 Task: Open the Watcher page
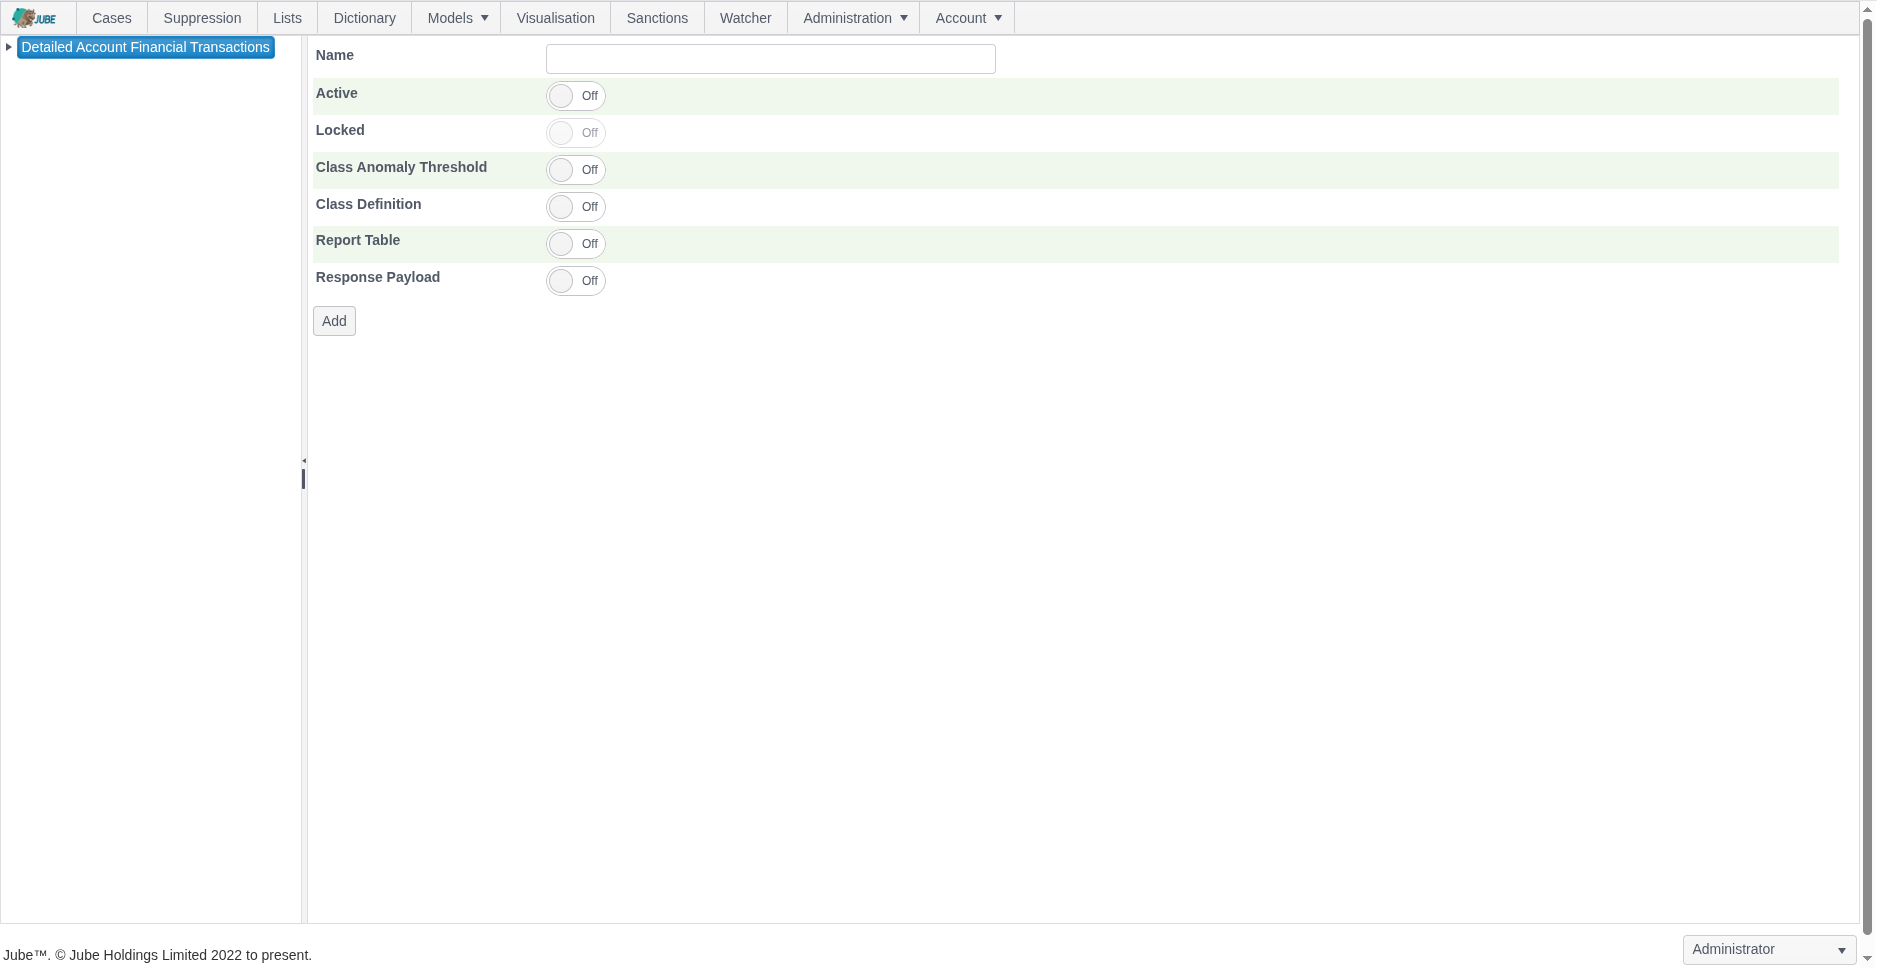click(746, 18)
